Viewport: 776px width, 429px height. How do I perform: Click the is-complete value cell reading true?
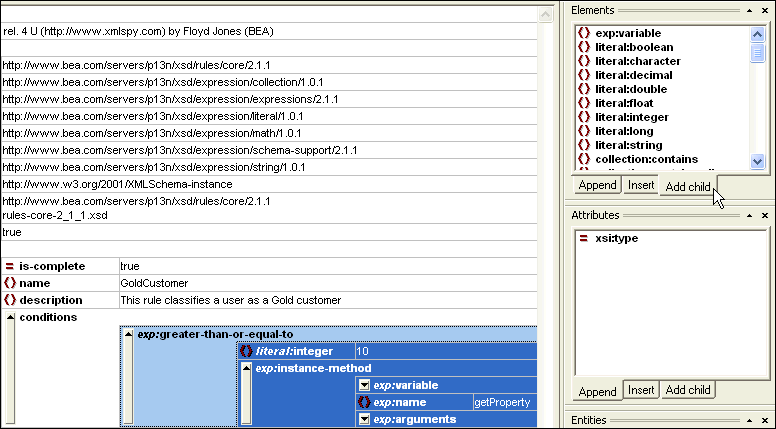coord(328,266)
